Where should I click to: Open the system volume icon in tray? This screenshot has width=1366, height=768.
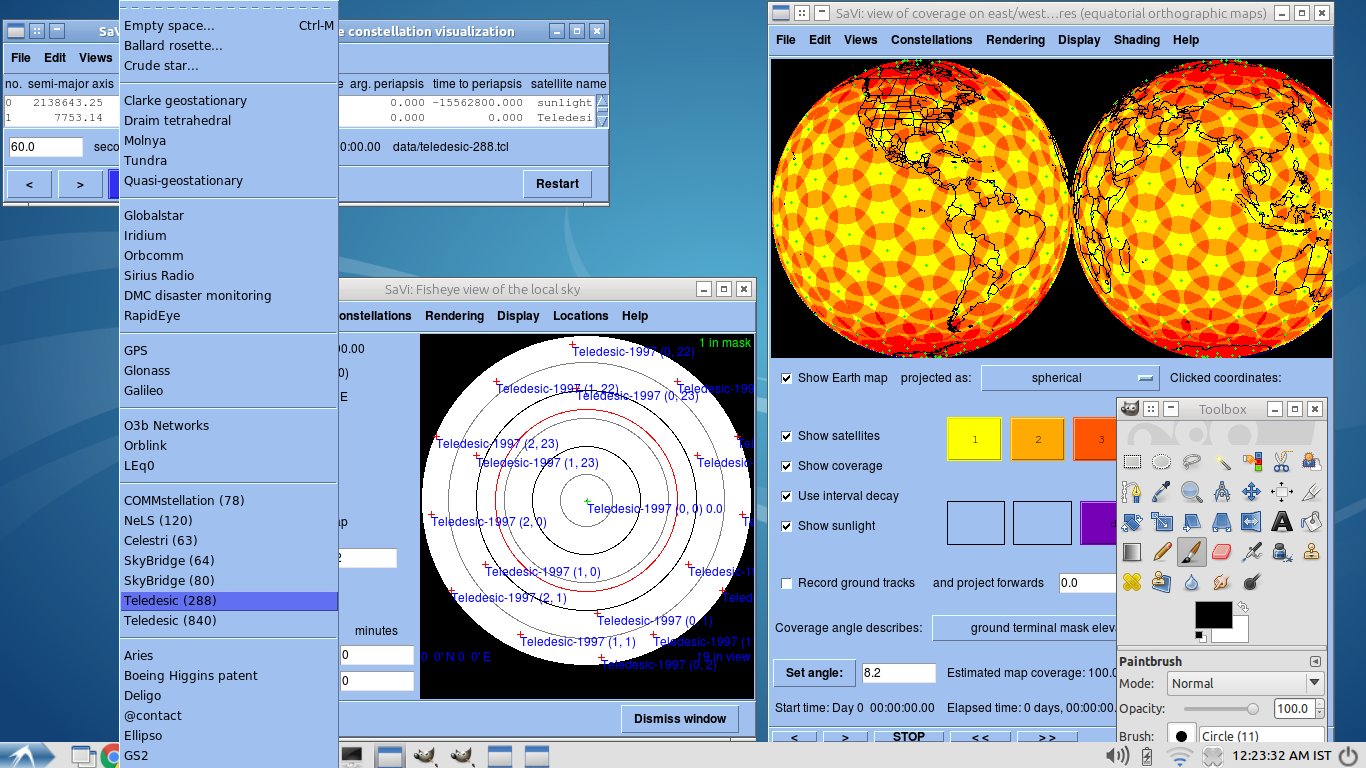1119,755
